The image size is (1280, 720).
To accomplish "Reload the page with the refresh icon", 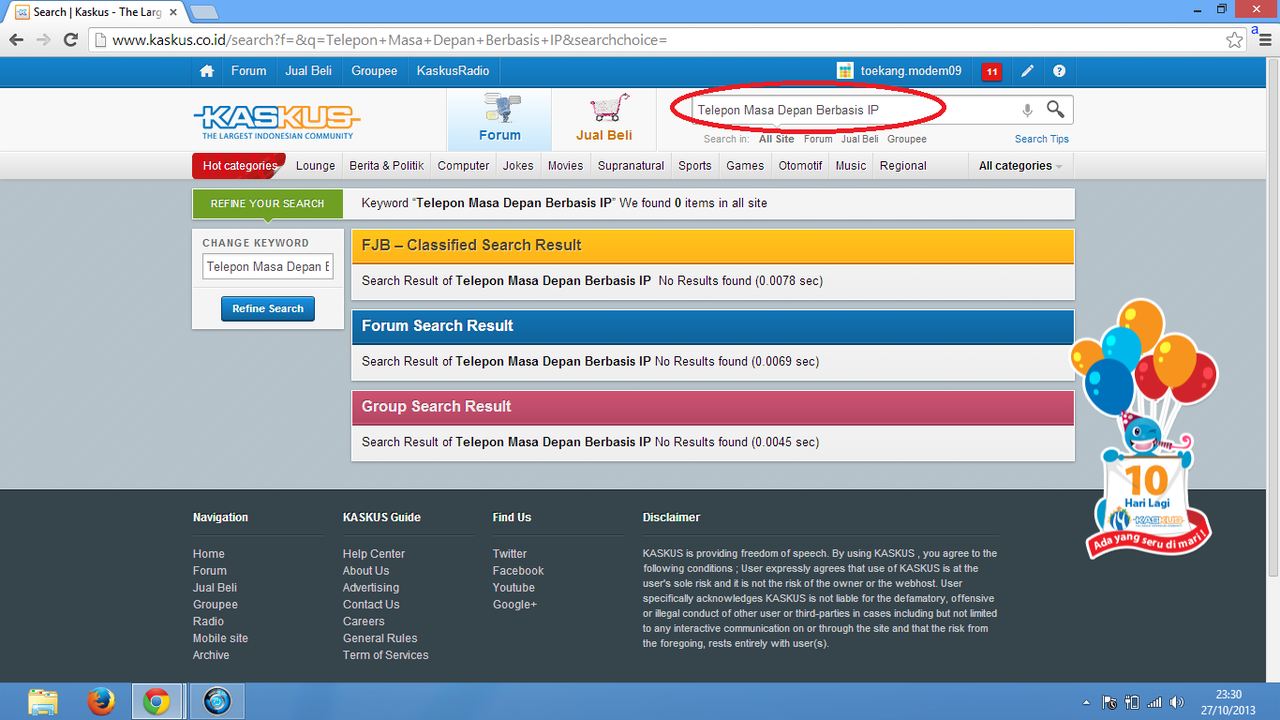I will pyautogui.click(x=70, y=40).
